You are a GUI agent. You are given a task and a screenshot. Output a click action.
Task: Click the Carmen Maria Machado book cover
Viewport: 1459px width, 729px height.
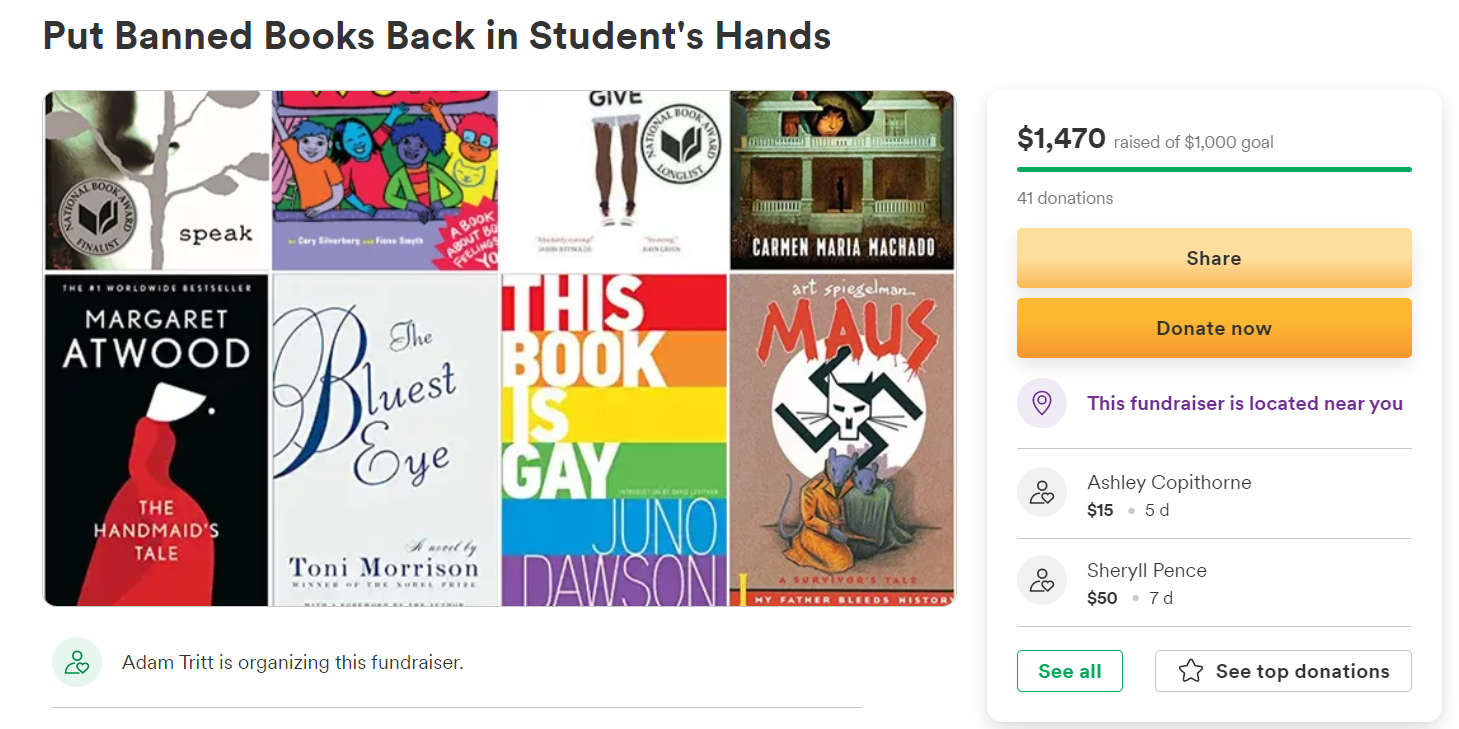click(x=842, y=180)
